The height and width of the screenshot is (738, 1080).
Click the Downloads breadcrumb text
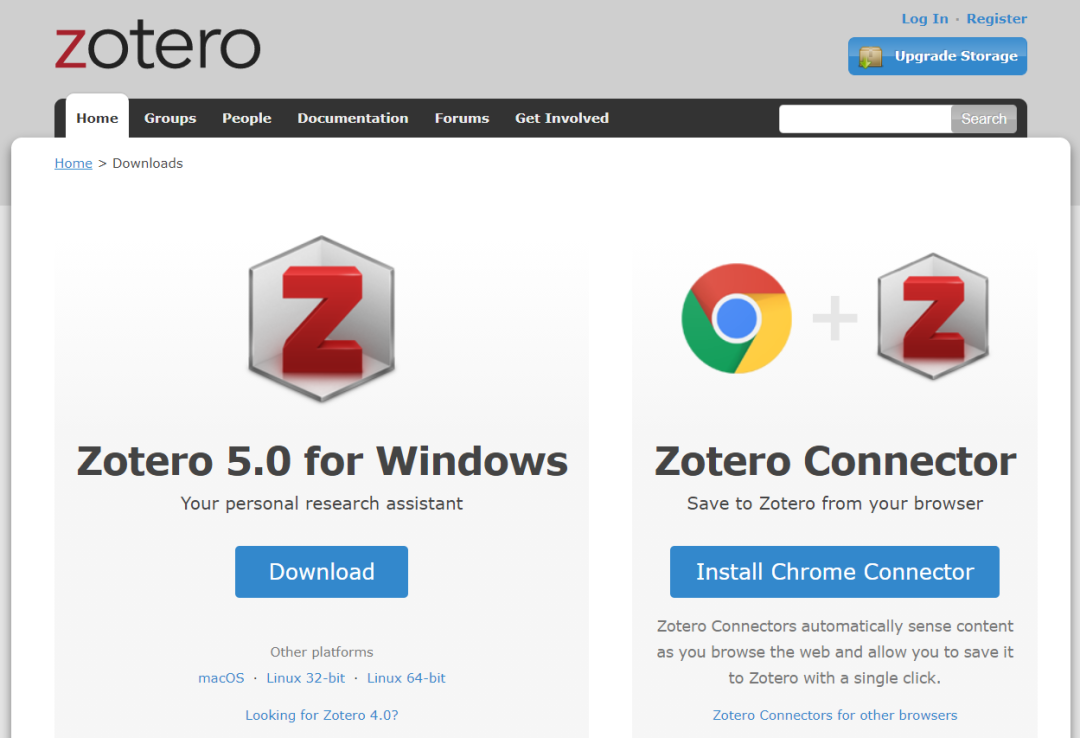tap(147, 163)
